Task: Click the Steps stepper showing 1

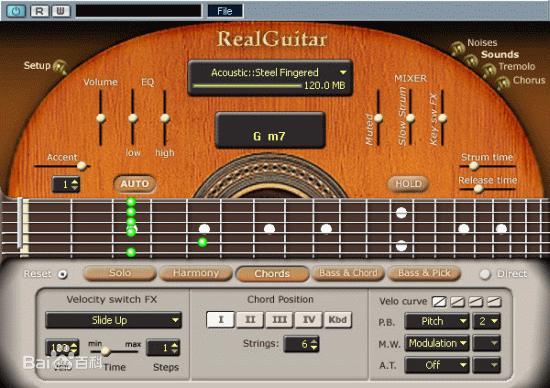Action: coord(163,348)
